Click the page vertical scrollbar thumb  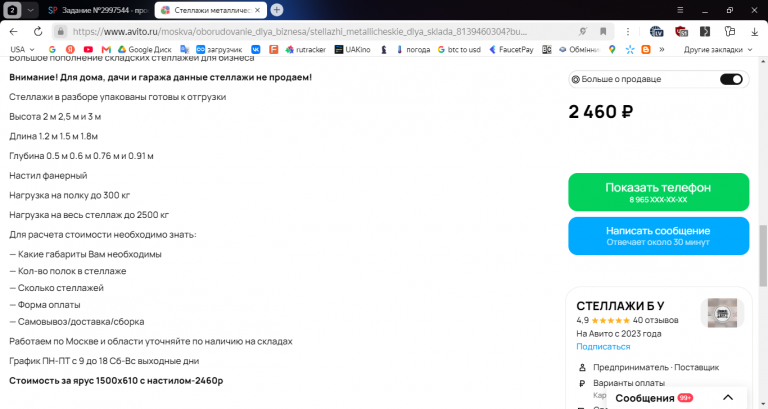click(763, 256)
